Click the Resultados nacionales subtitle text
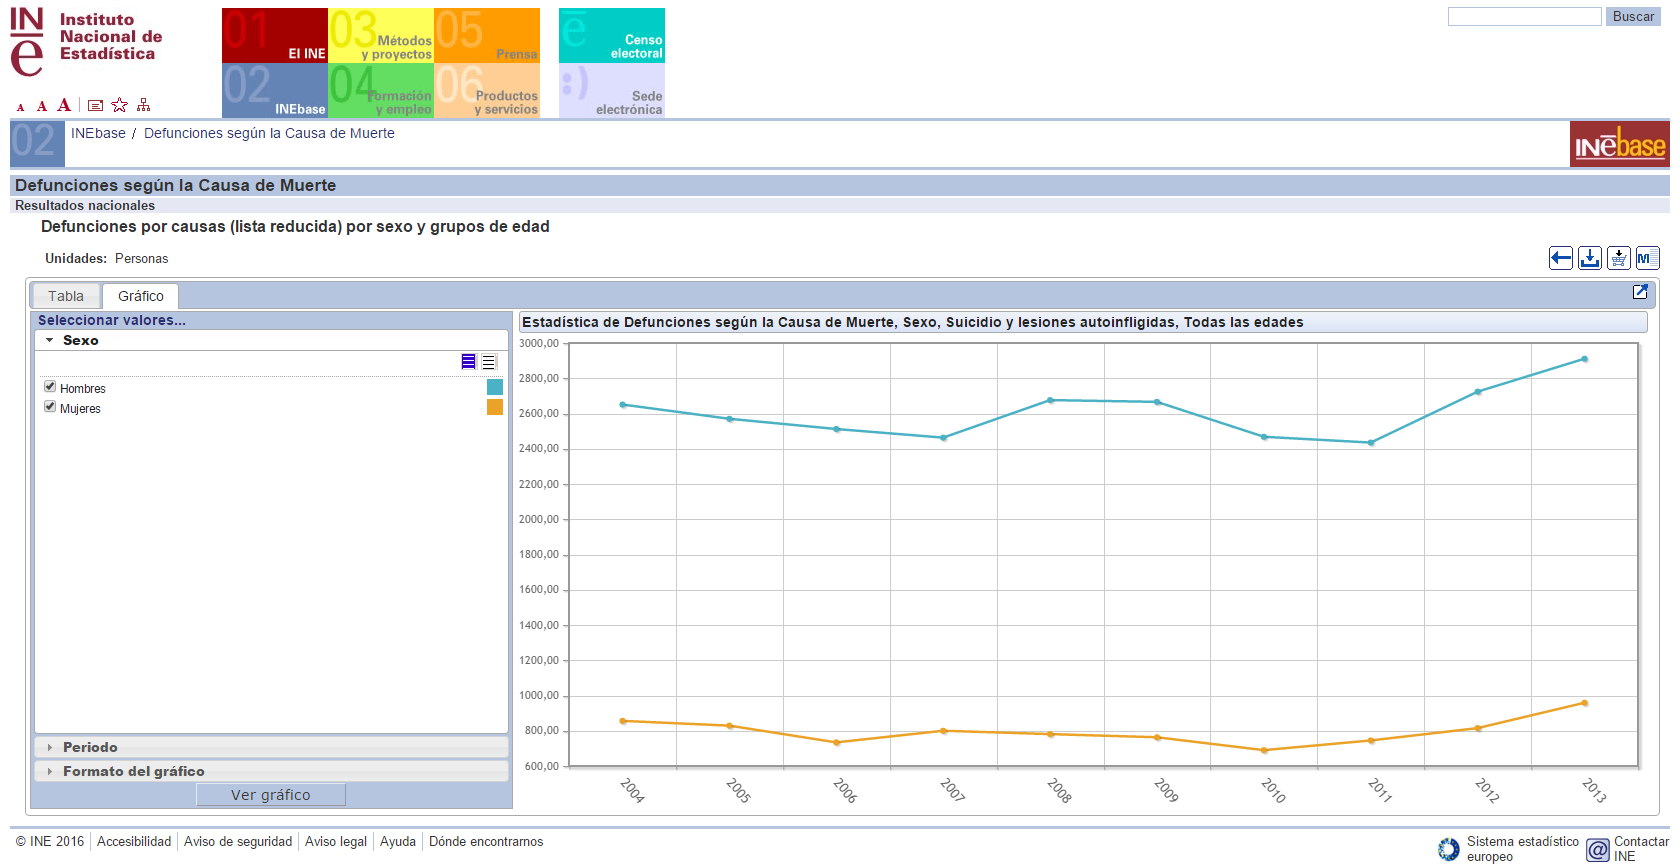 (x=85, y=205)
